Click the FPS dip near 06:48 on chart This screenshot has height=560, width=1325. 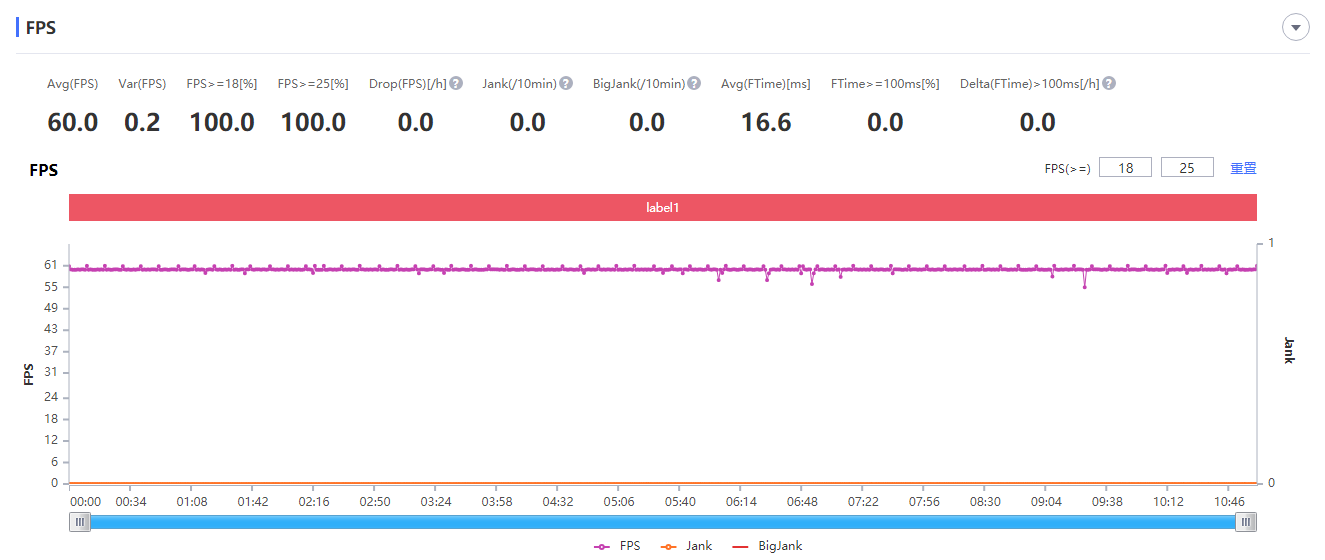[x=812, y=283]
